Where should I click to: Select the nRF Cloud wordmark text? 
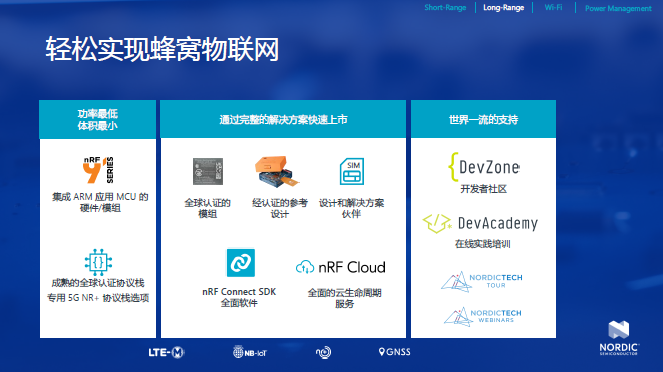coord(352,267)
